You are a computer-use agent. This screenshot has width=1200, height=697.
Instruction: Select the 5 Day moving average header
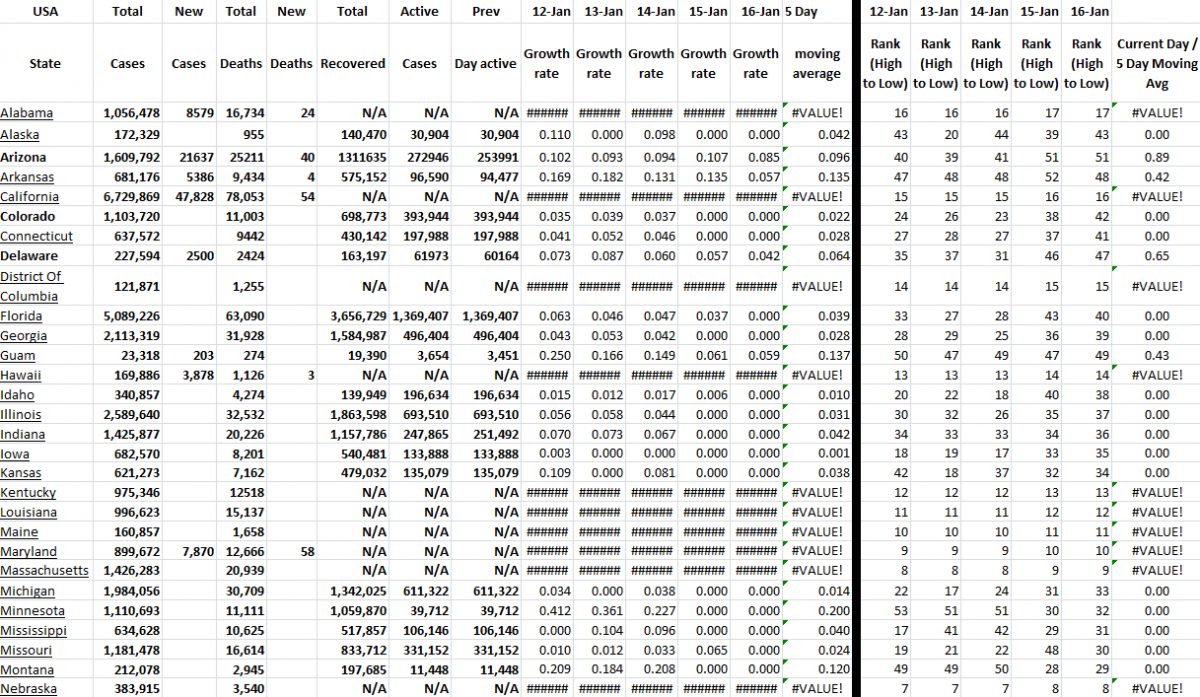tap(816, 63)
